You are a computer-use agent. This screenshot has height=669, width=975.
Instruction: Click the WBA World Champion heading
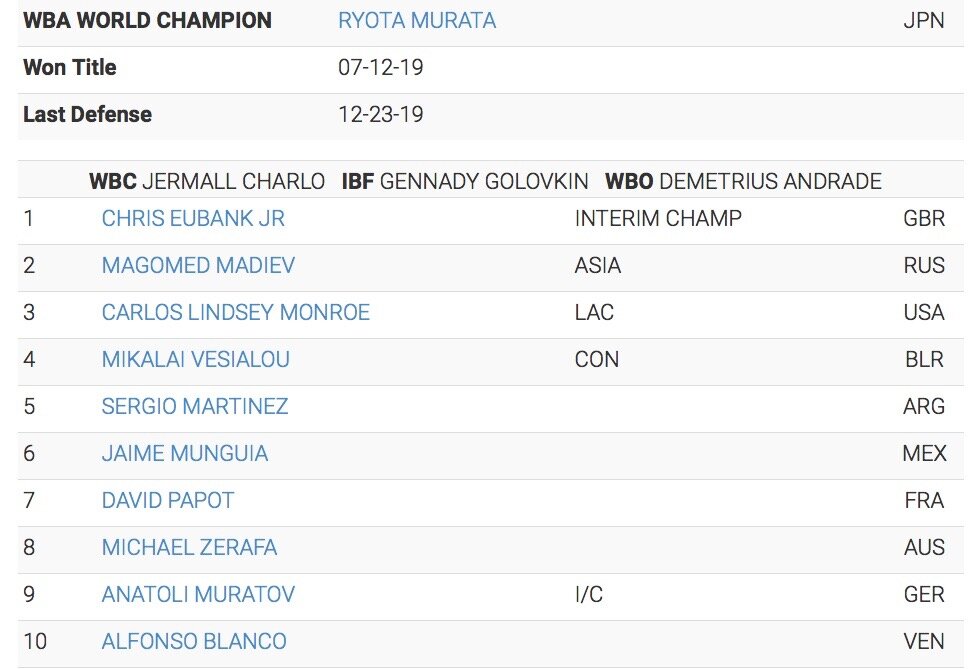pos(147,20)
